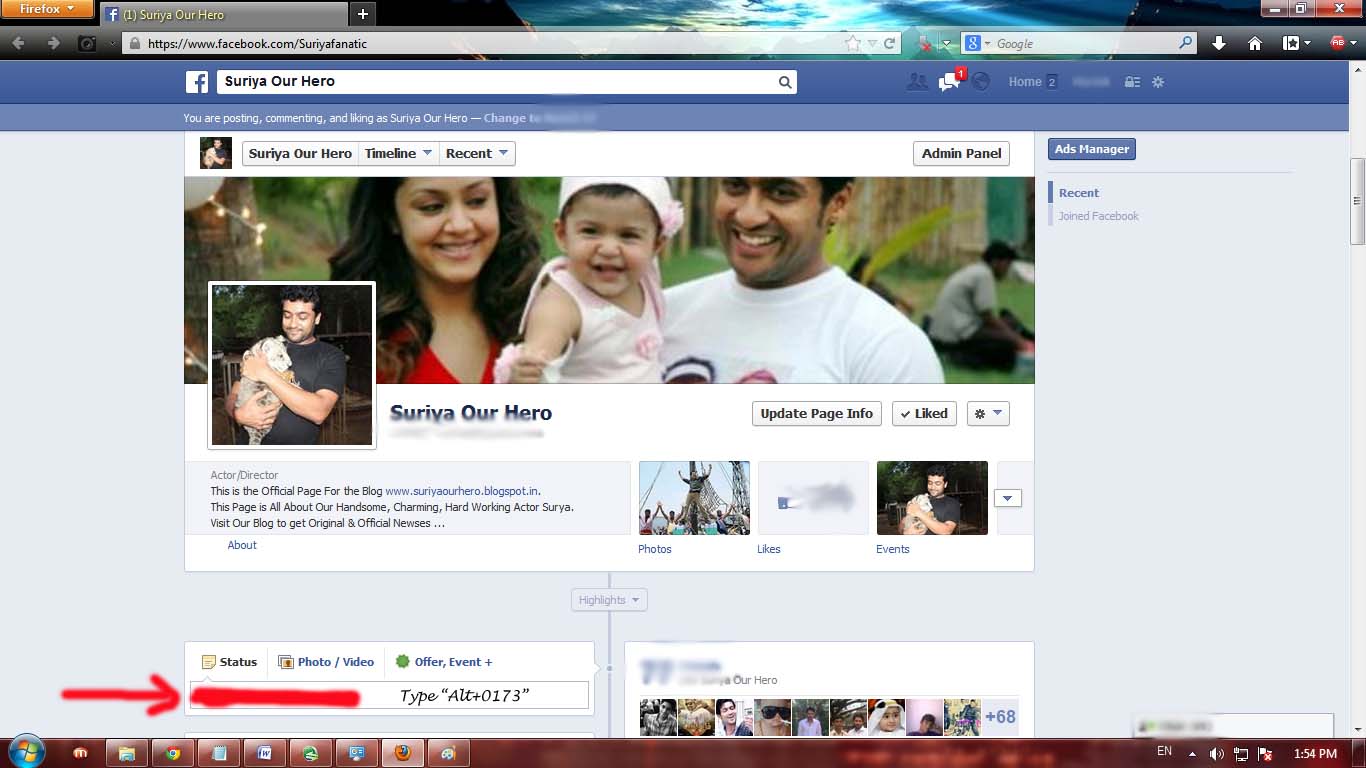
Task: Expand the Recent dropdown
Action: (x=477, y=153)
